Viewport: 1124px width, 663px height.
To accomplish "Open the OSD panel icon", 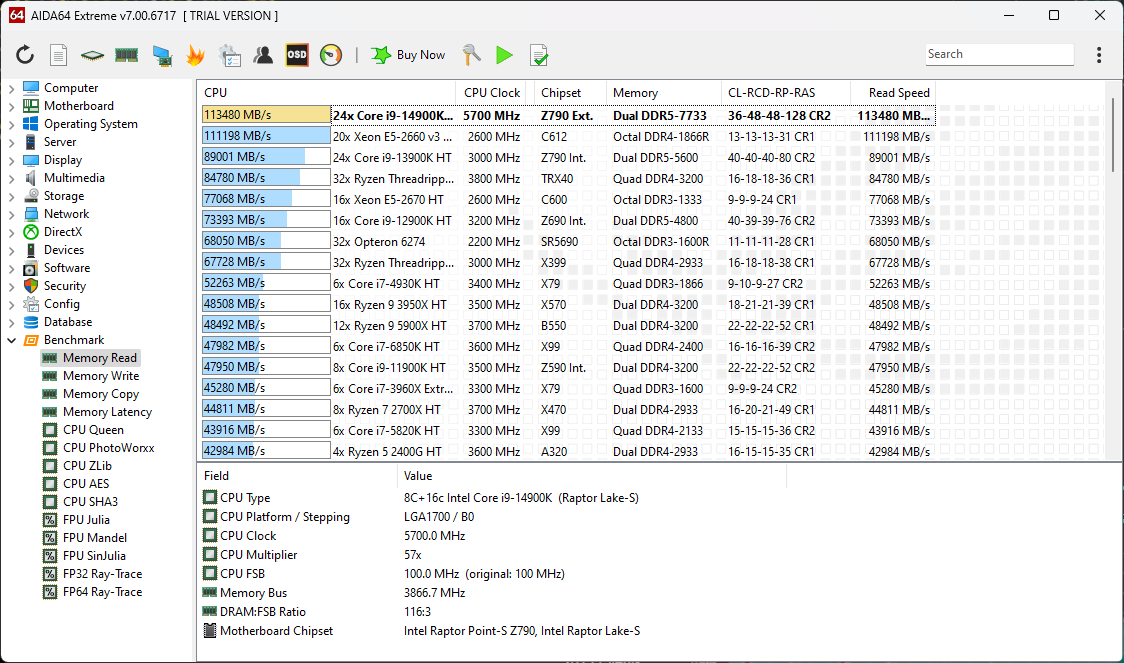I will [x=297, y=55].
